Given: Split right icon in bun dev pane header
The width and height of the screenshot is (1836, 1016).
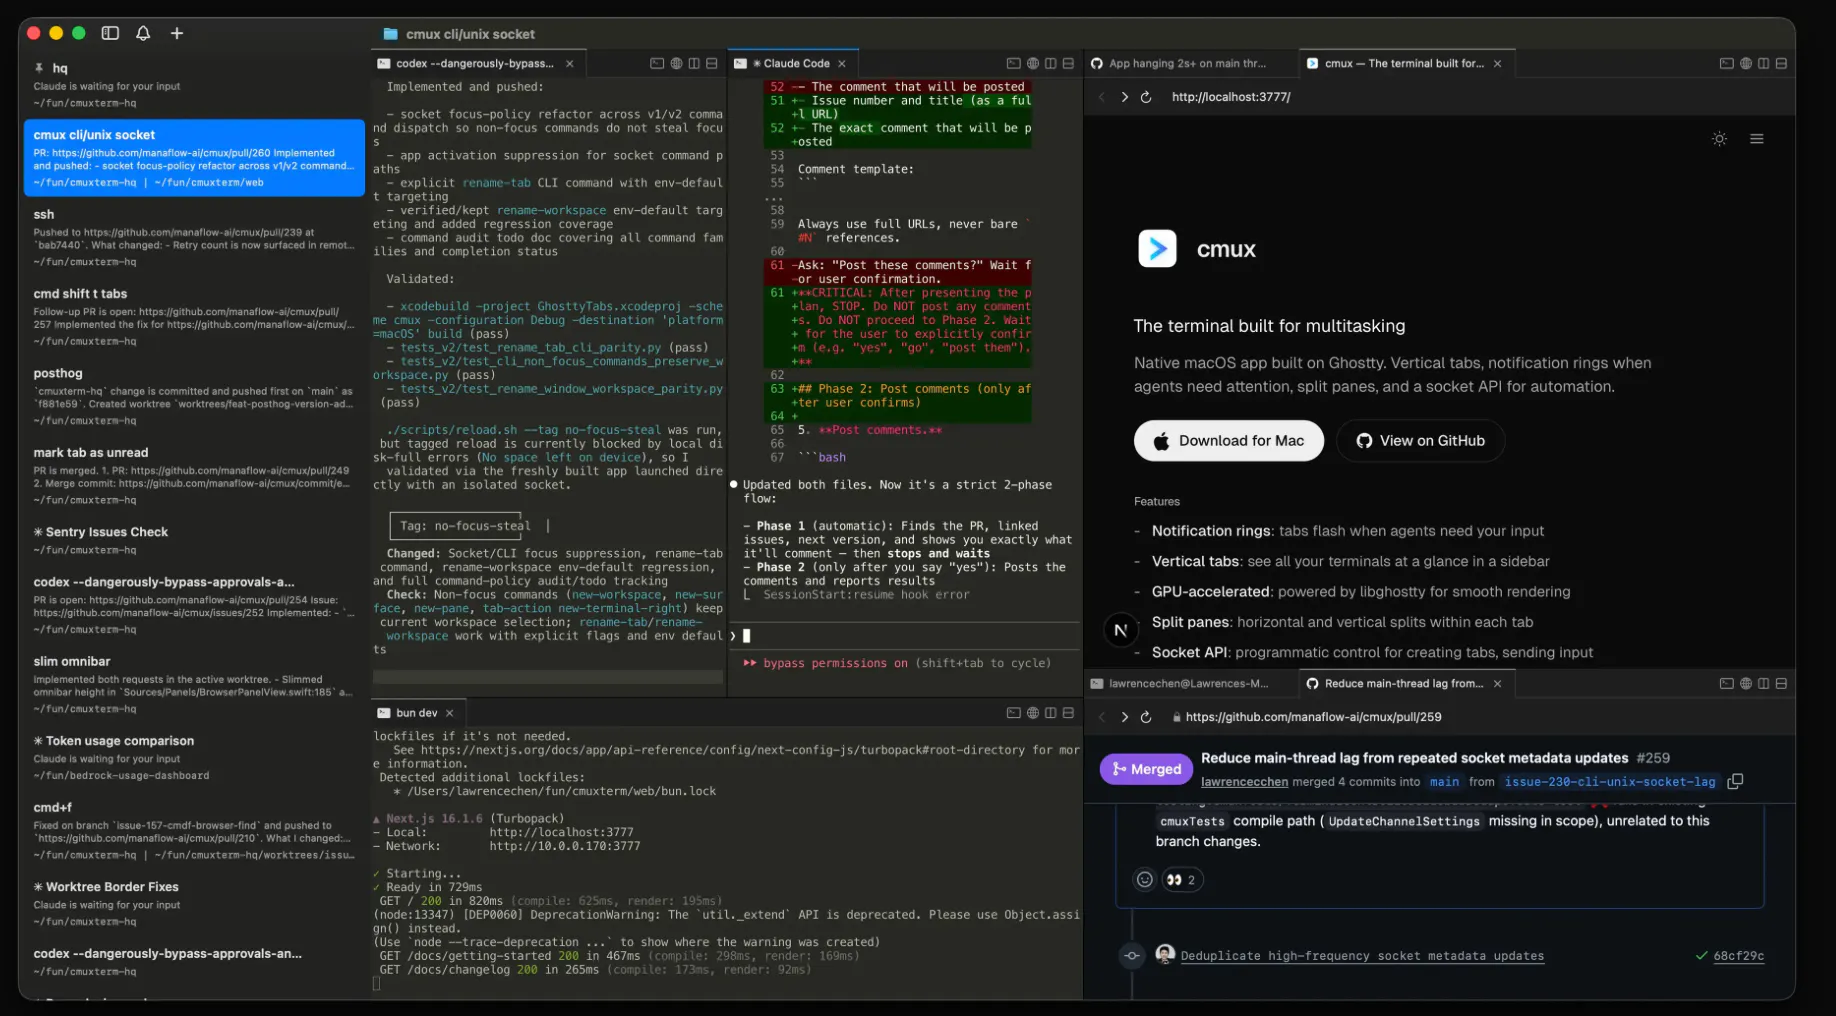Looking at the screenshot, I should pyautogui.click(x=1051, y=713).
